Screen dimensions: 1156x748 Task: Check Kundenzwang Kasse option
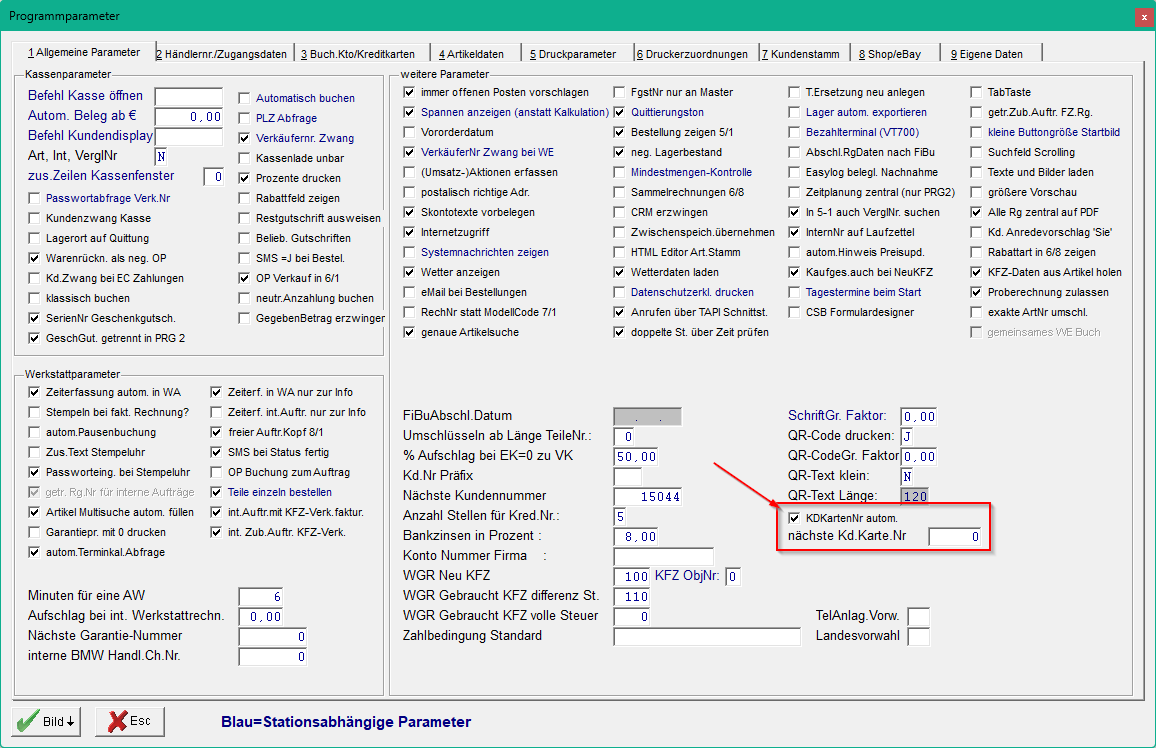pos(34,218)
